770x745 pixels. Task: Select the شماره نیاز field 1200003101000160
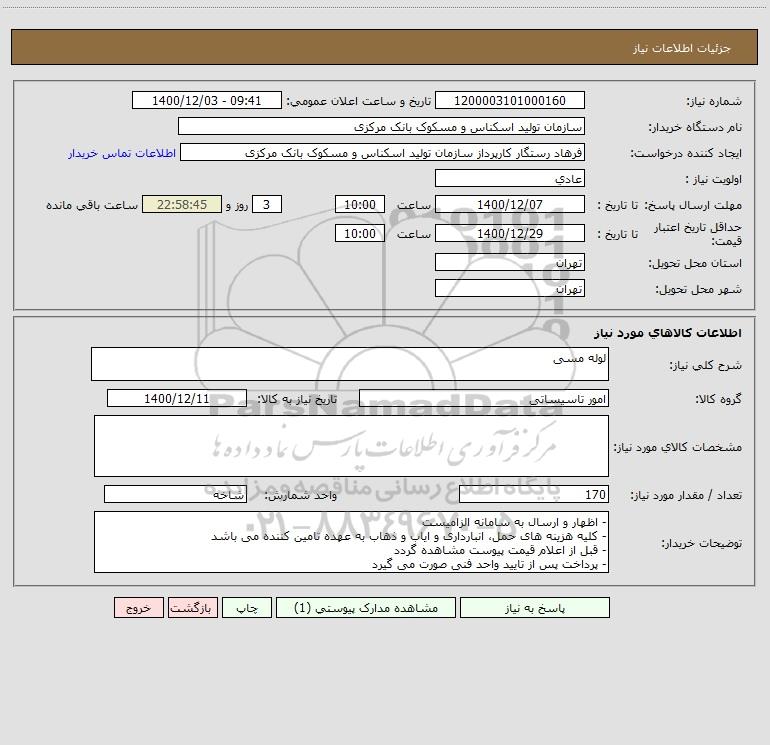(x=510, y=101)
